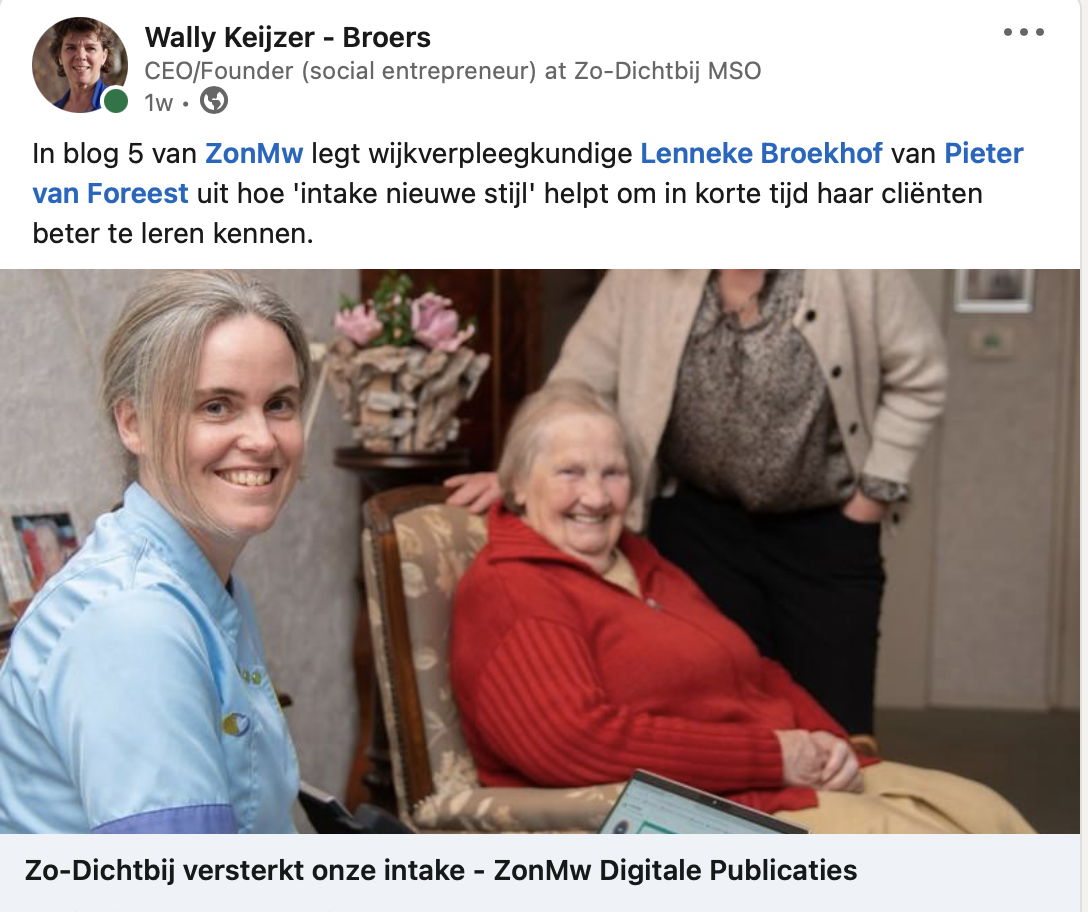This screenshot has width=1088, height=912.
Task: Click the words 'intake nieuwe stijl' in post
Action: [414, 194]
